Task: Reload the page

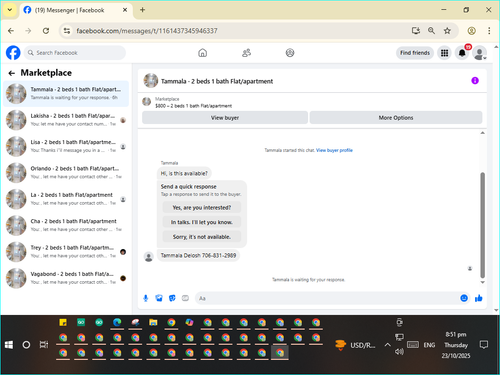Action: point(46,31)
